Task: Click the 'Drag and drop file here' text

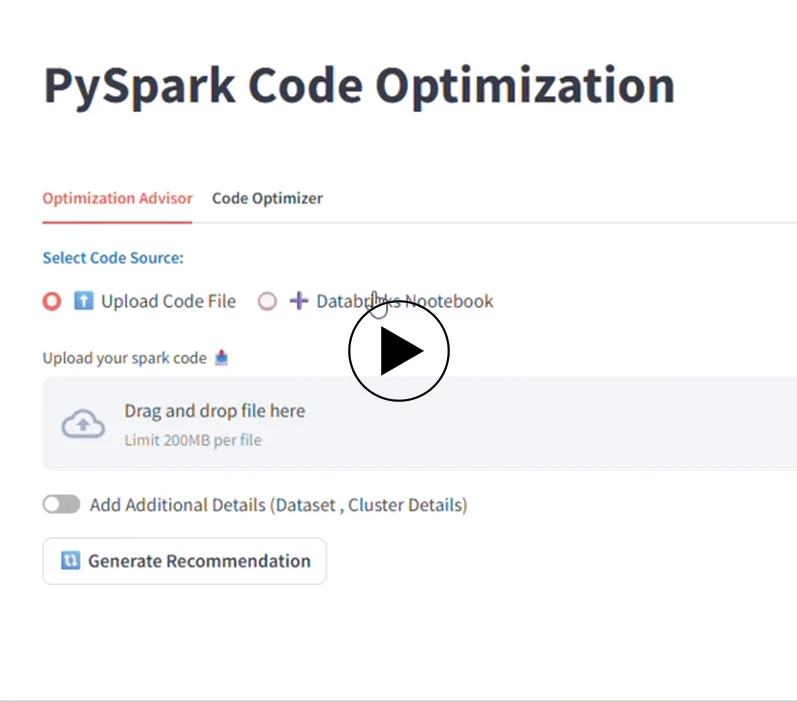Action: tap(214, 411)
